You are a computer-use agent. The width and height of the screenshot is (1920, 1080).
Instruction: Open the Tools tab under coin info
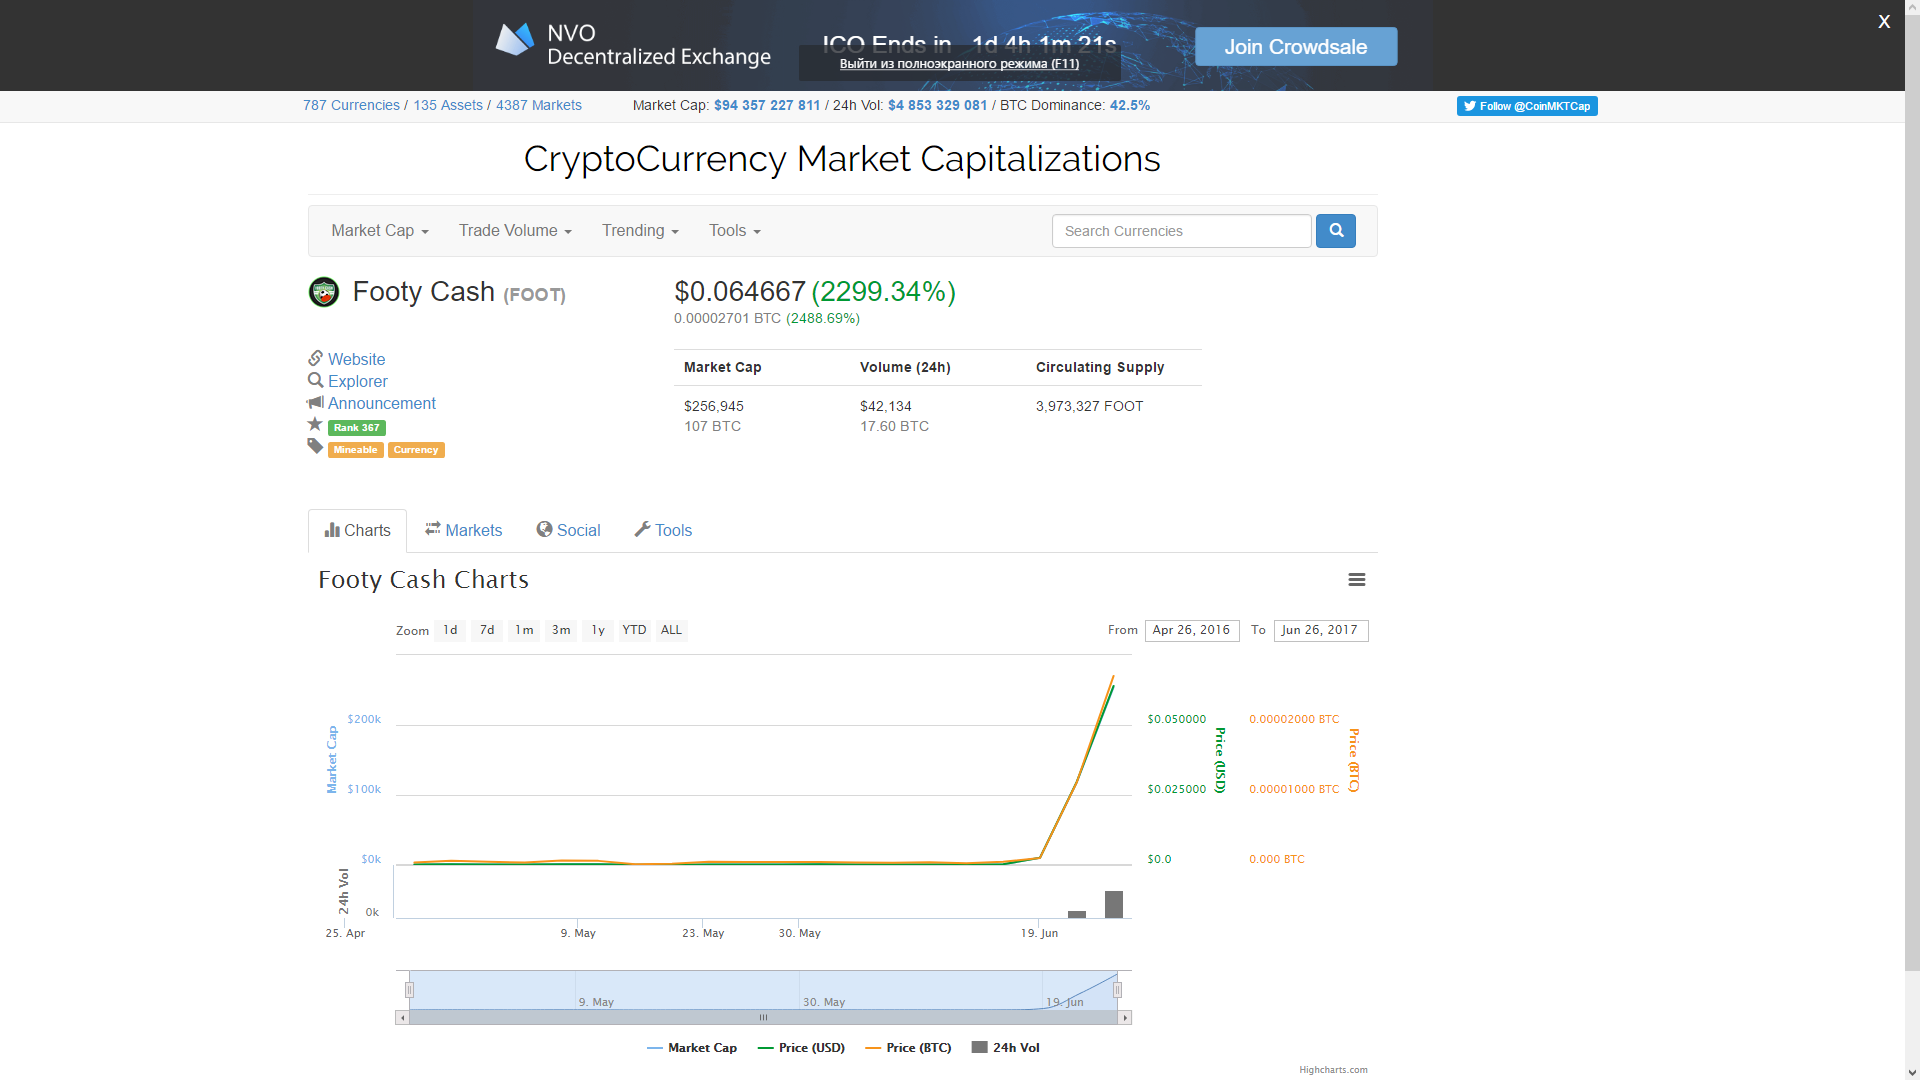pos(663,531)
